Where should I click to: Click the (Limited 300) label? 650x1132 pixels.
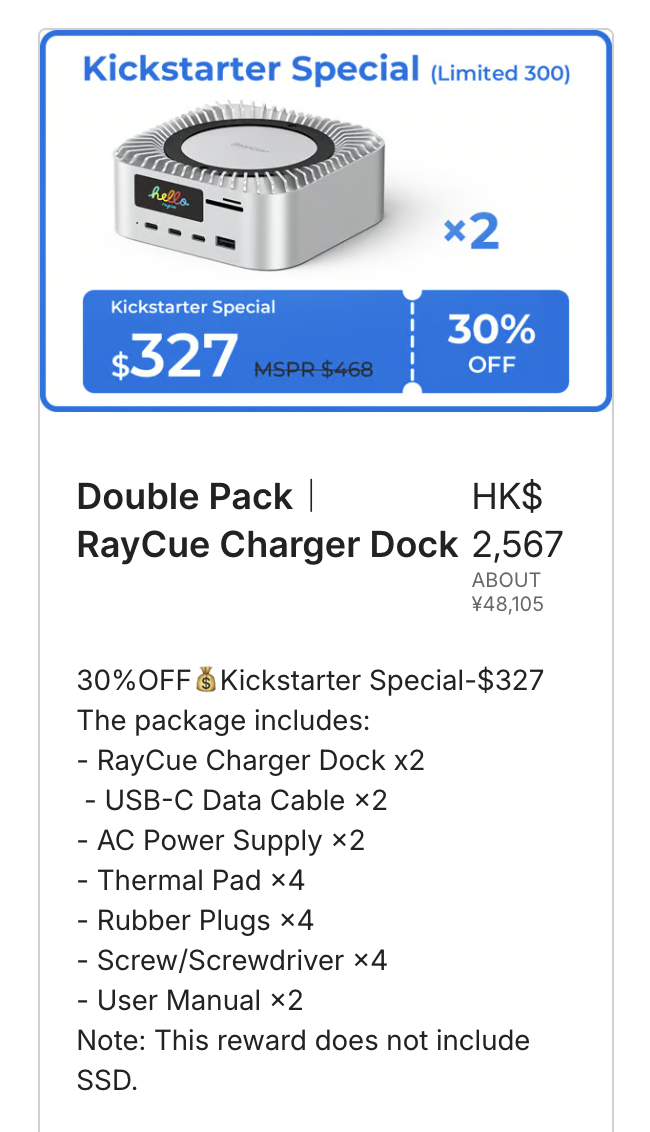pos(500,74)
